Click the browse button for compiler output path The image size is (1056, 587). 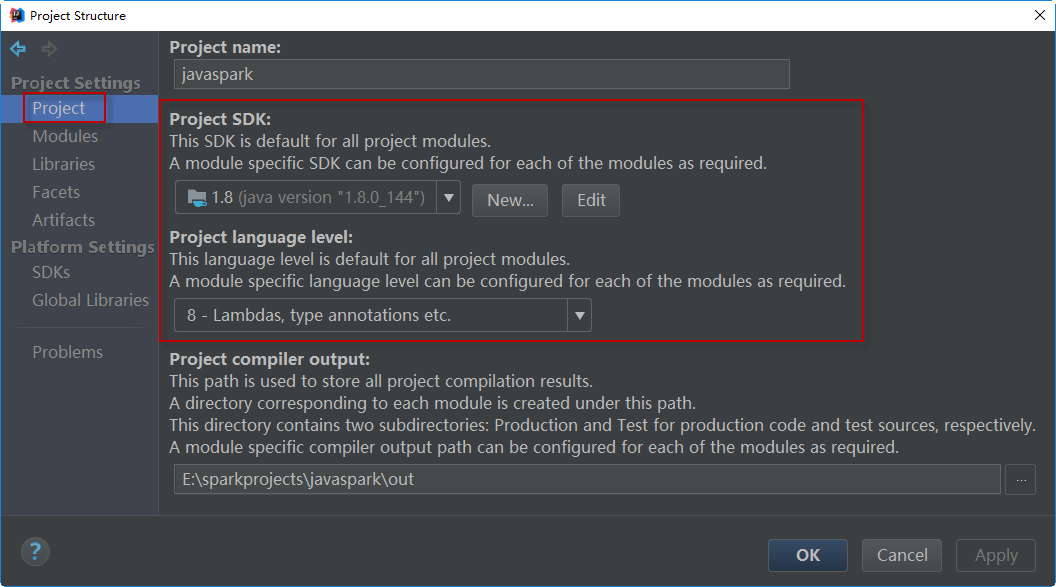(x=1020, y=479)
